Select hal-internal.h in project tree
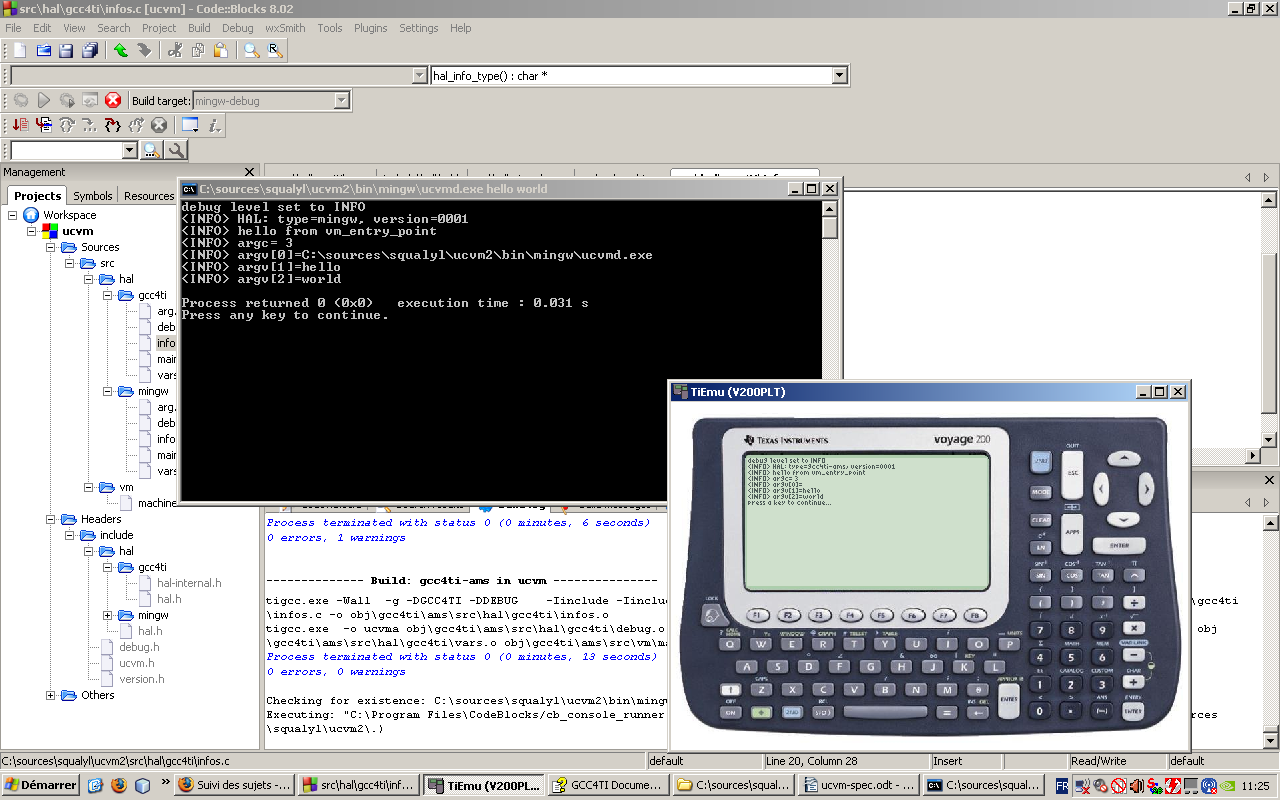The image size is (1280, 800). (189, 583)
